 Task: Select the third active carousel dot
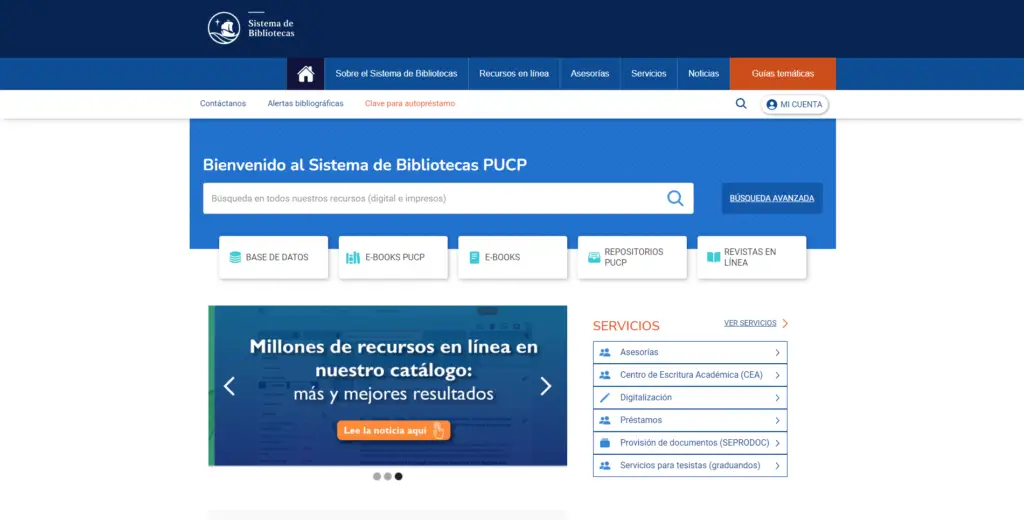[398, 476]
